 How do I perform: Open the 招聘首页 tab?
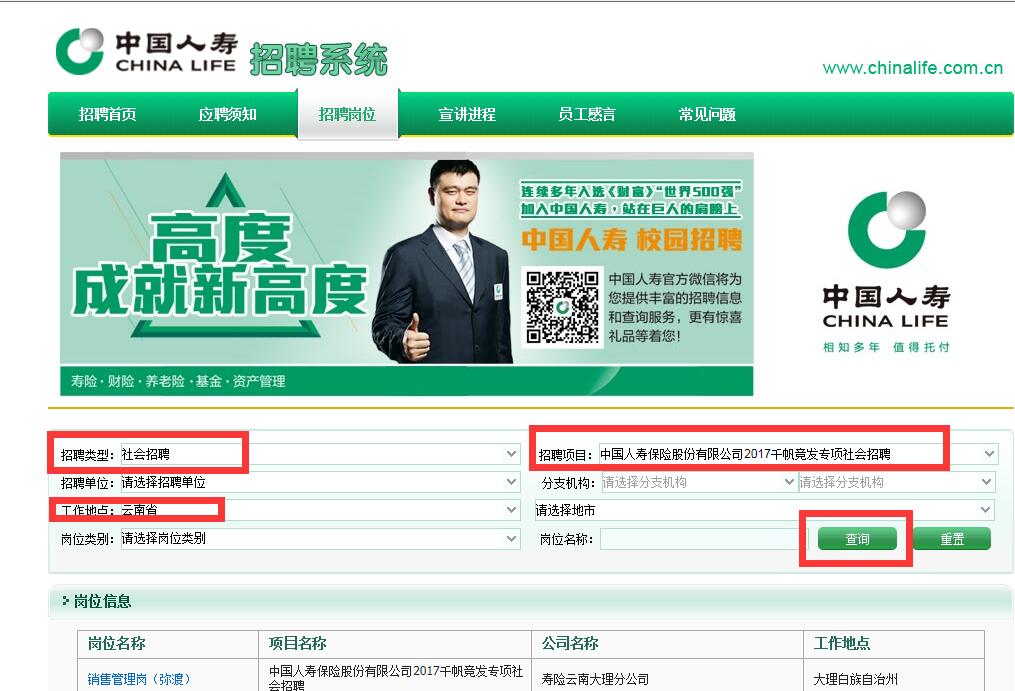click(107, 114)
